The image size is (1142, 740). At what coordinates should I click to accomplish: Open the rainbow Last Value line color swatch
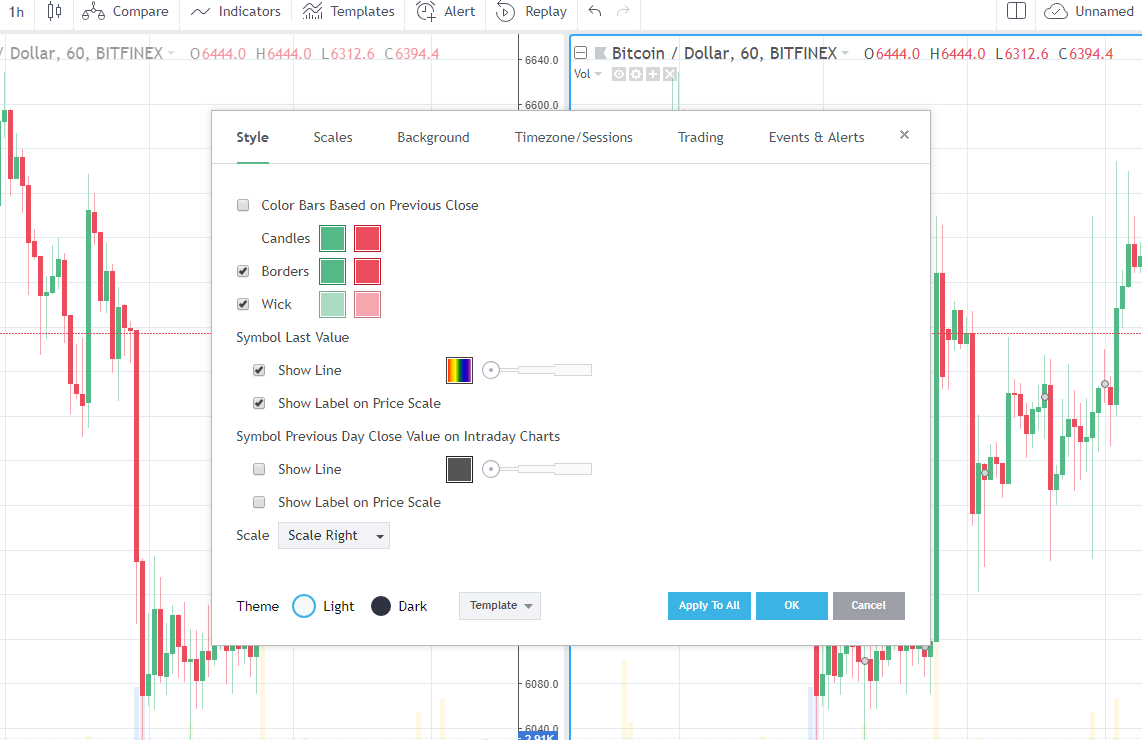459,371
